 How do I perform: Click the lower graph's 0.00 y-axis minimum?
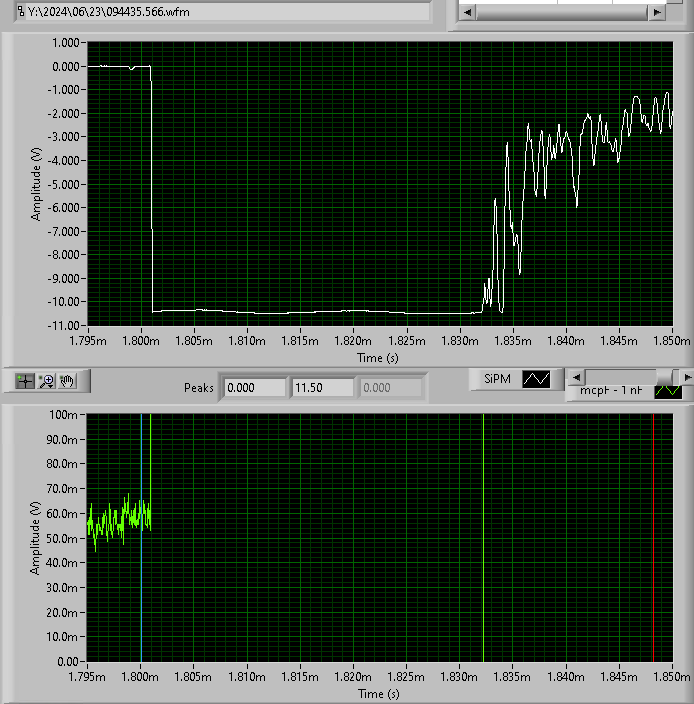point(68,661)
